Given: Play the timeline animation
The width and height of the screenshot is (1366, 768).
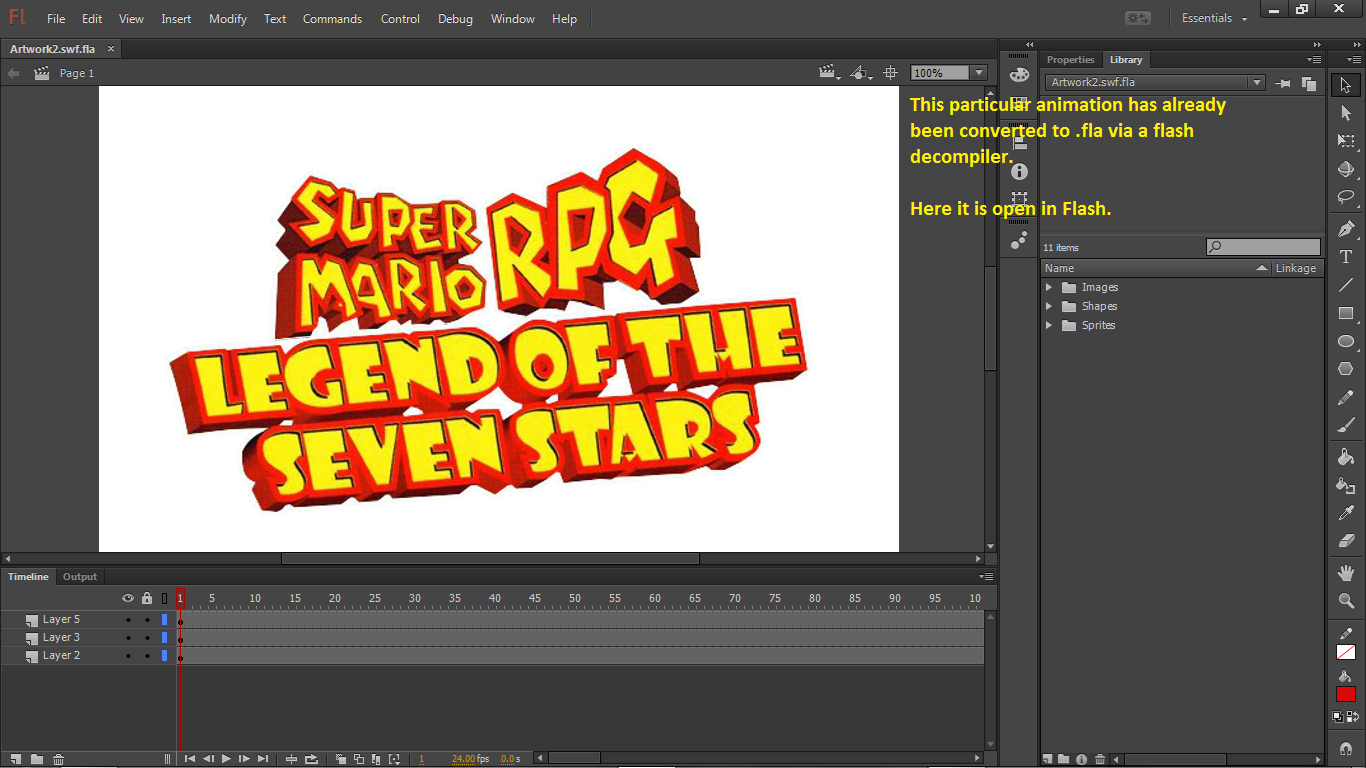Looking at the screenshot, I should [x=226, y=759].
